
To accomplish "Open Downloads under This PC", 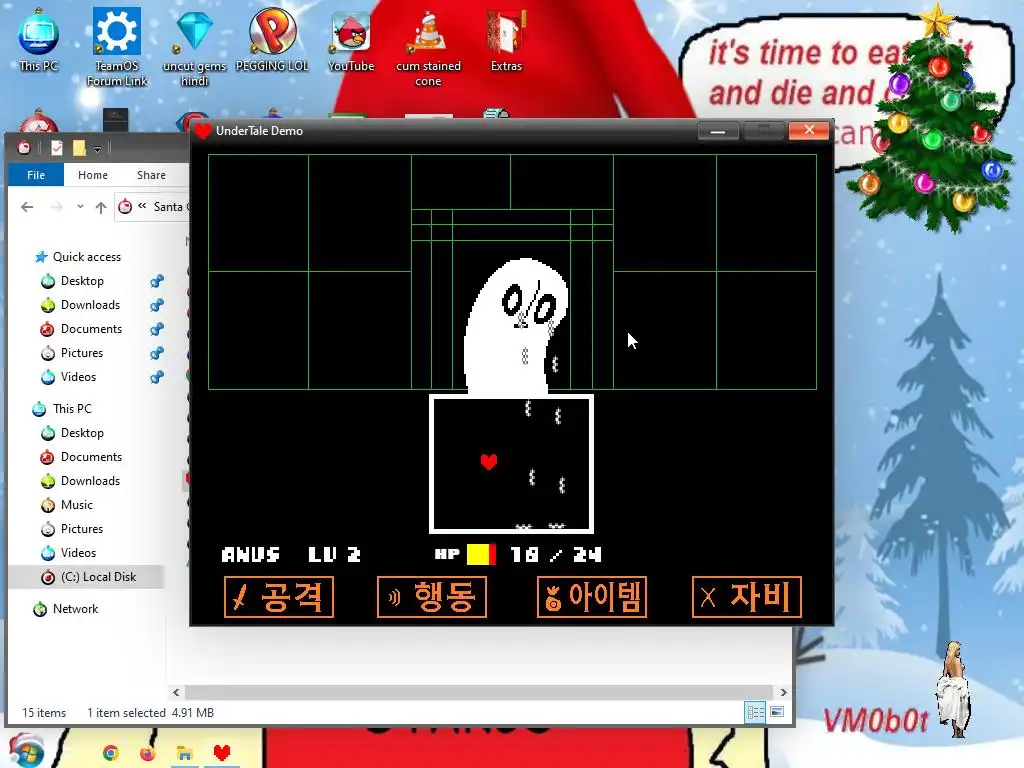I will click(x=90, y=481).
